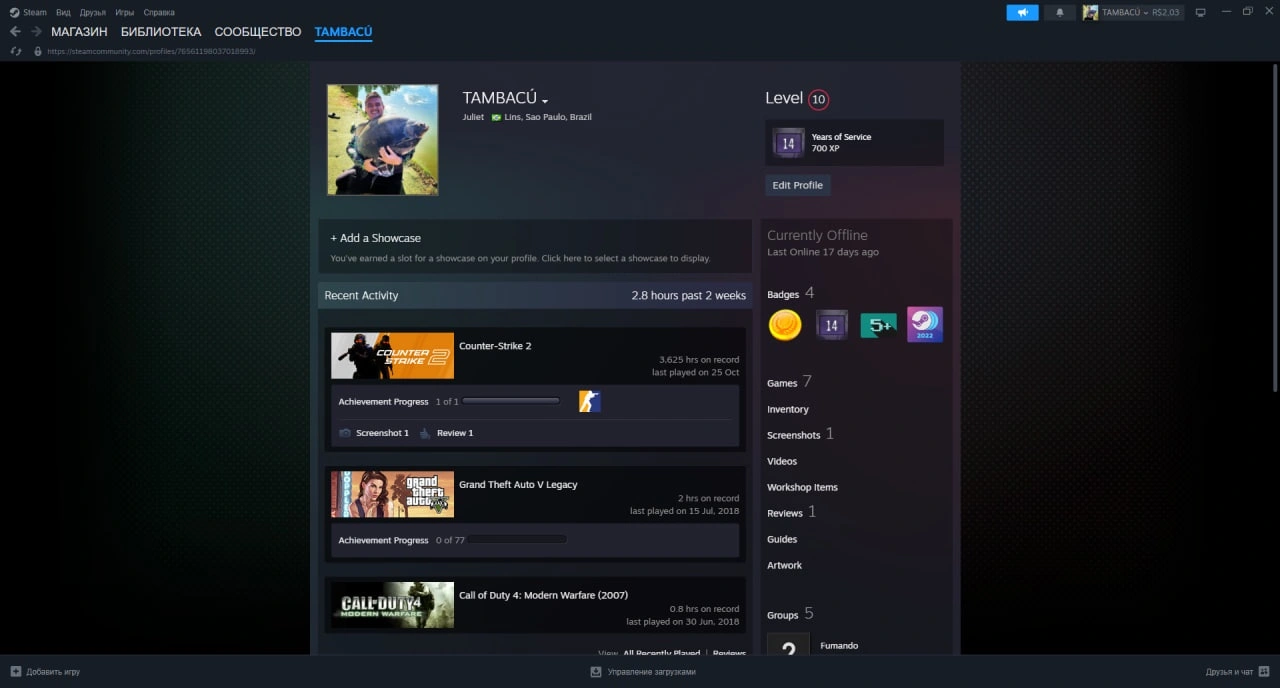Click the Counter-Strike 2 game banner
This screenshot has width=1280, height=688.
[x=392, y=356]
